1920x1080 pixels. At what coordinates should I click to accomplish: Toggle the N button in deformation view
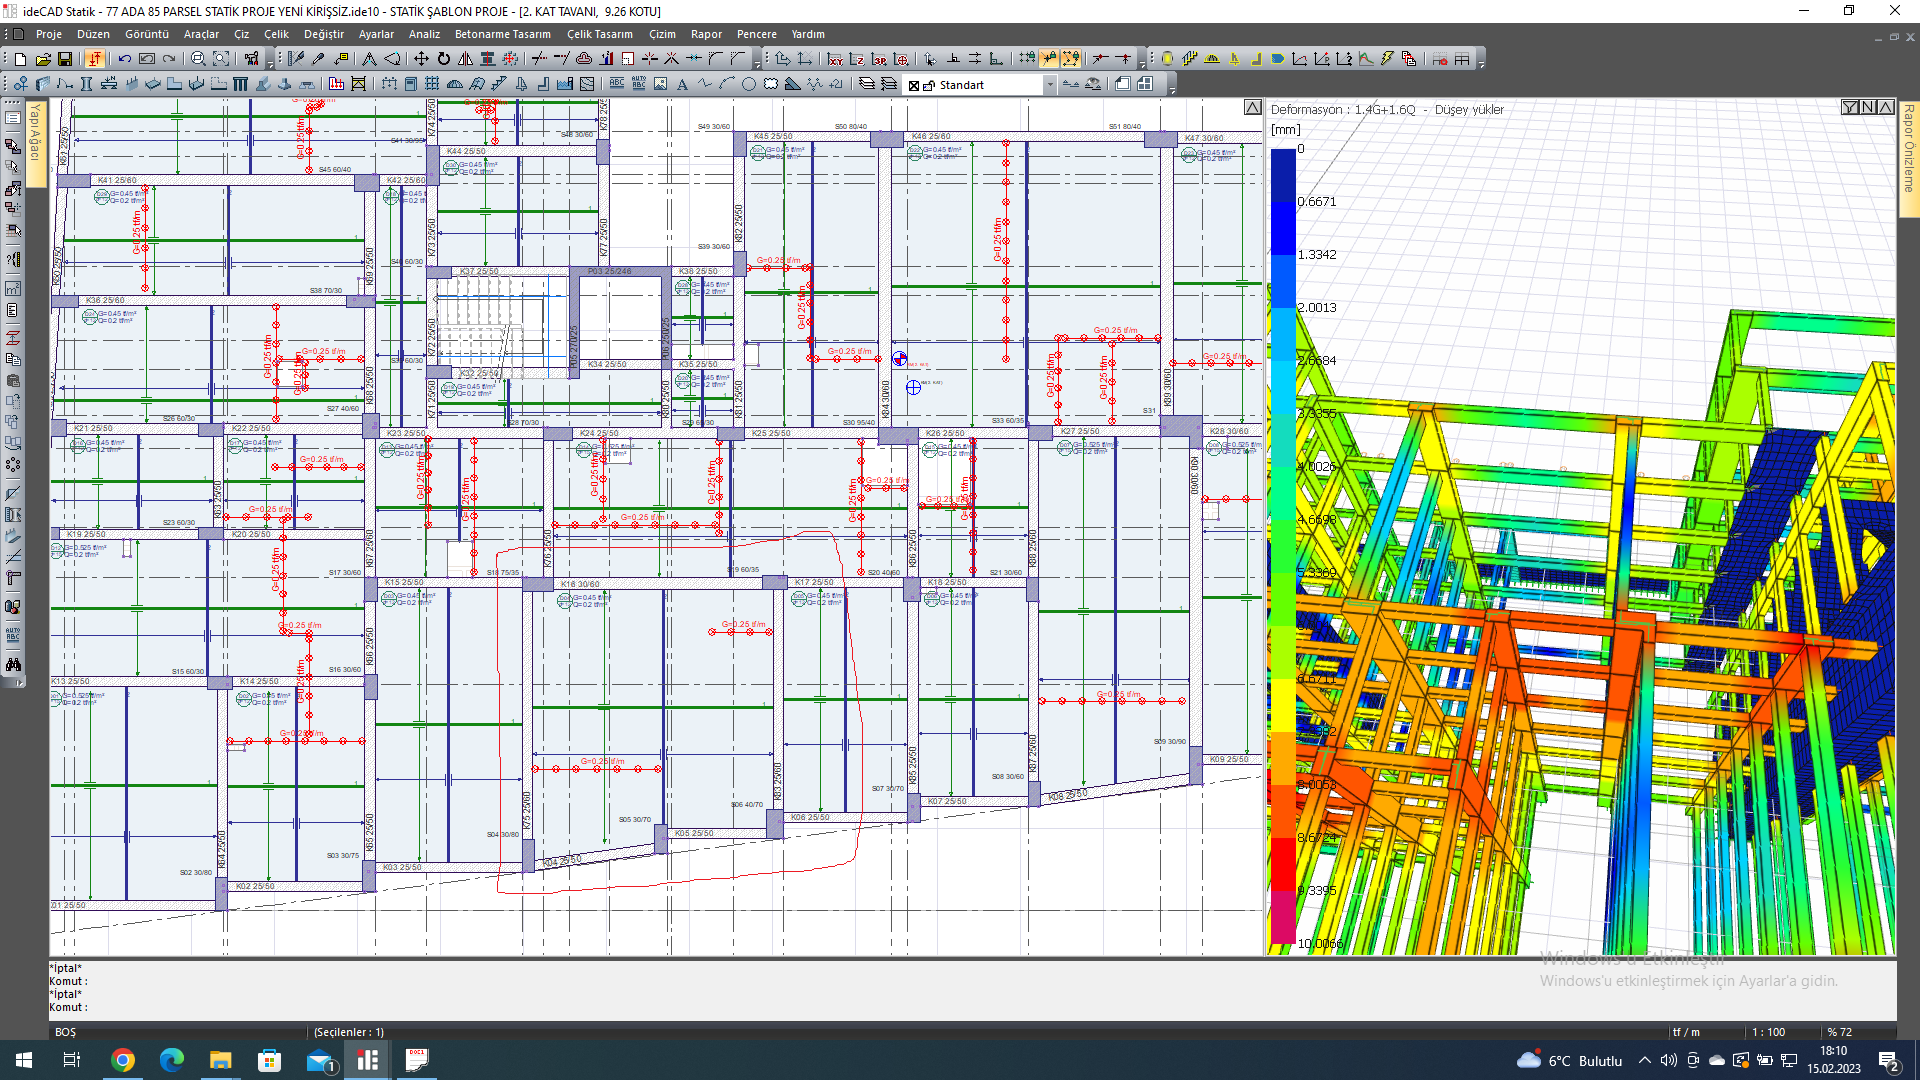tap(1868, 107)
